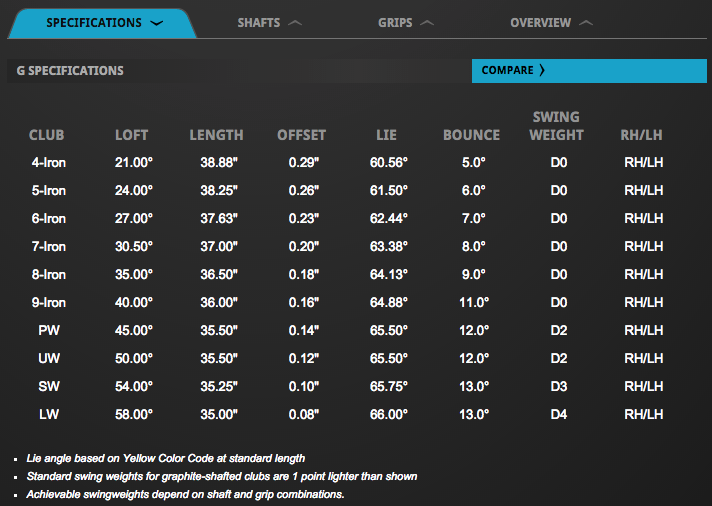Image resolution: width=712 pixels, height=506 pixels.
Task: Select the 4-Iron row label
Action: point(47,162)
